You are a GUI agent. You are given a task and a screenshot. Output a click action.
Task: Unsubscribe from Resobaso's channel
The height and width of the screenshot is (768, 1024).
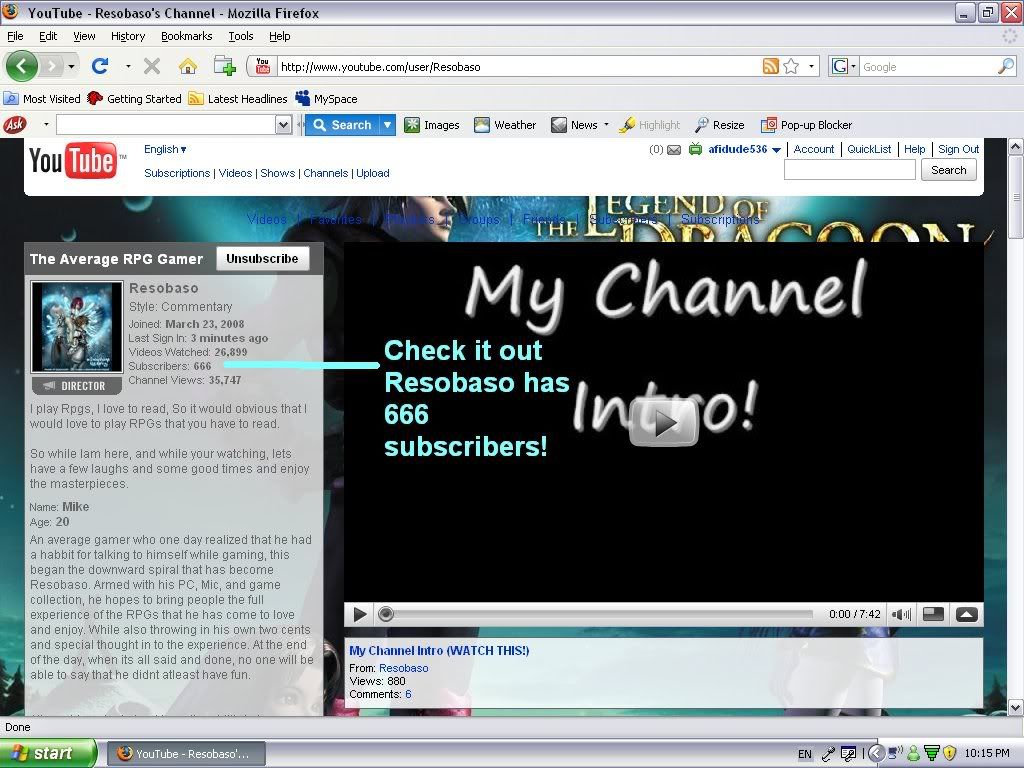click(x=262, y=259)
